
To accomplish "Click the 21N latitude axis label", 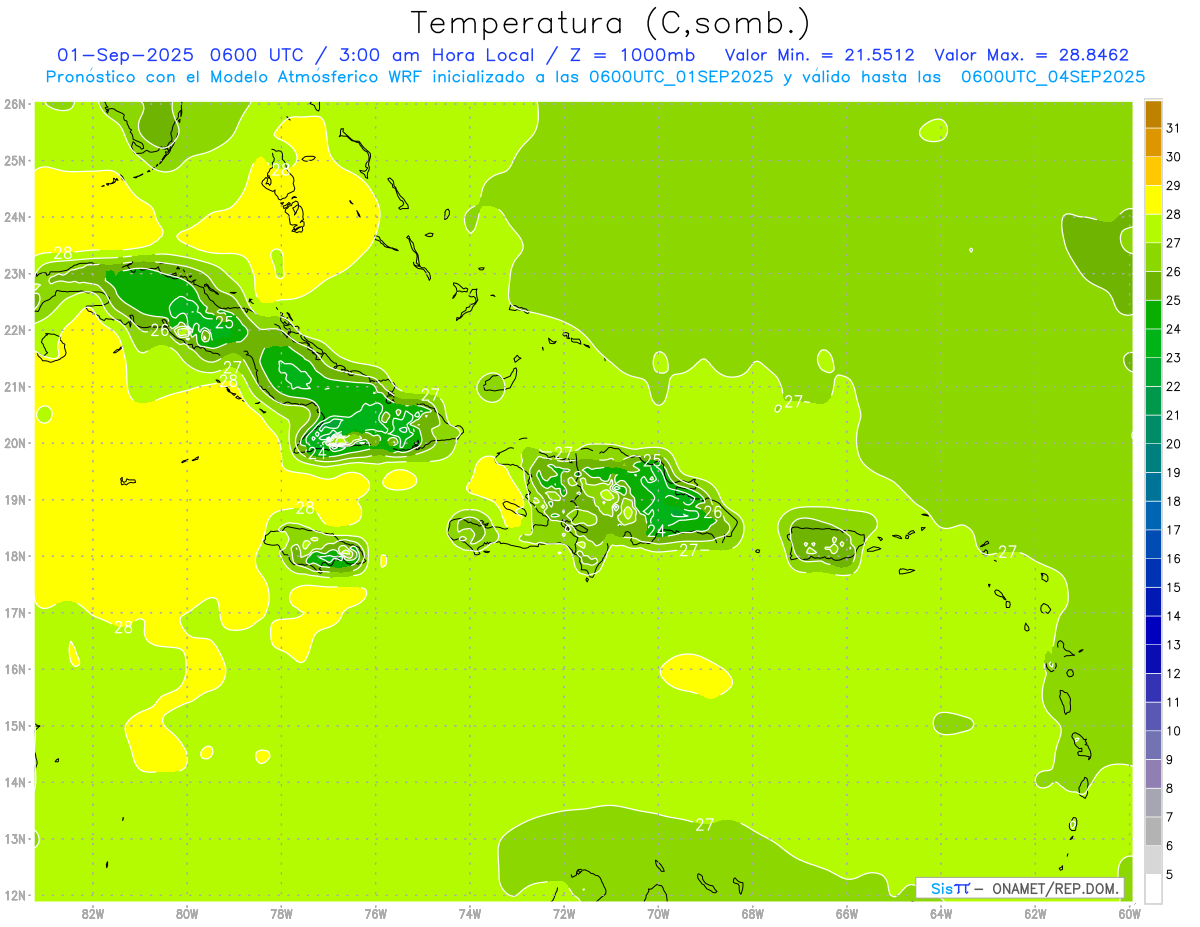I will click(x=14, y=386).
